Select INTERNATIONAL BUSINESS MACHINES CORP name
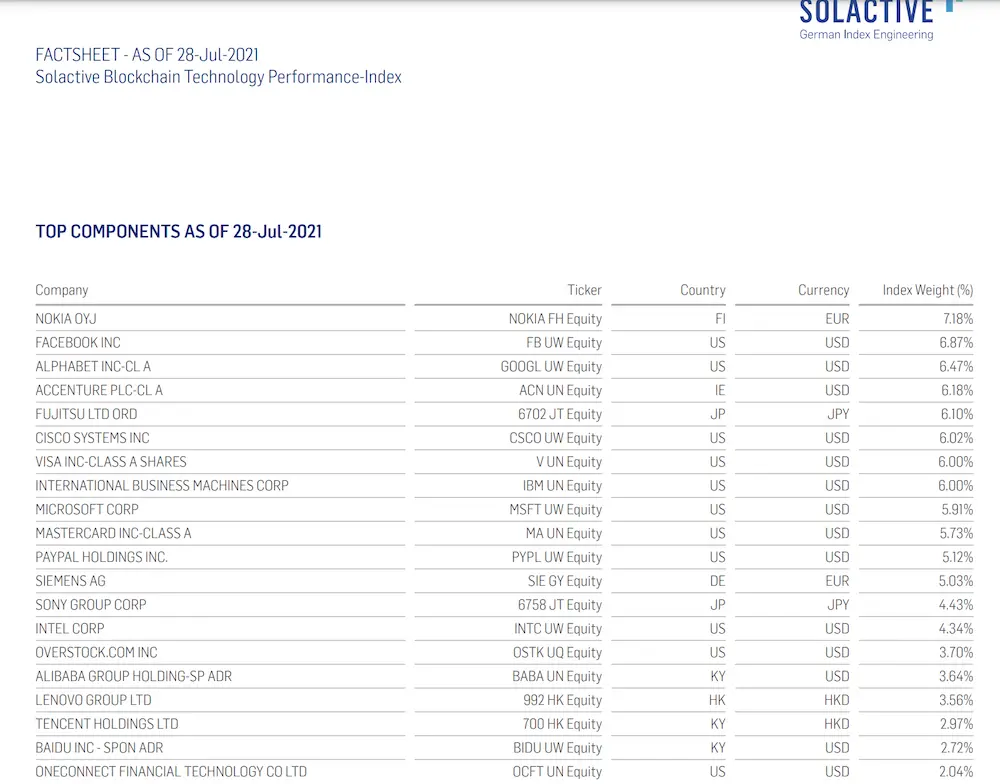This screenshot has height=784, width=1000. (162, 485)
